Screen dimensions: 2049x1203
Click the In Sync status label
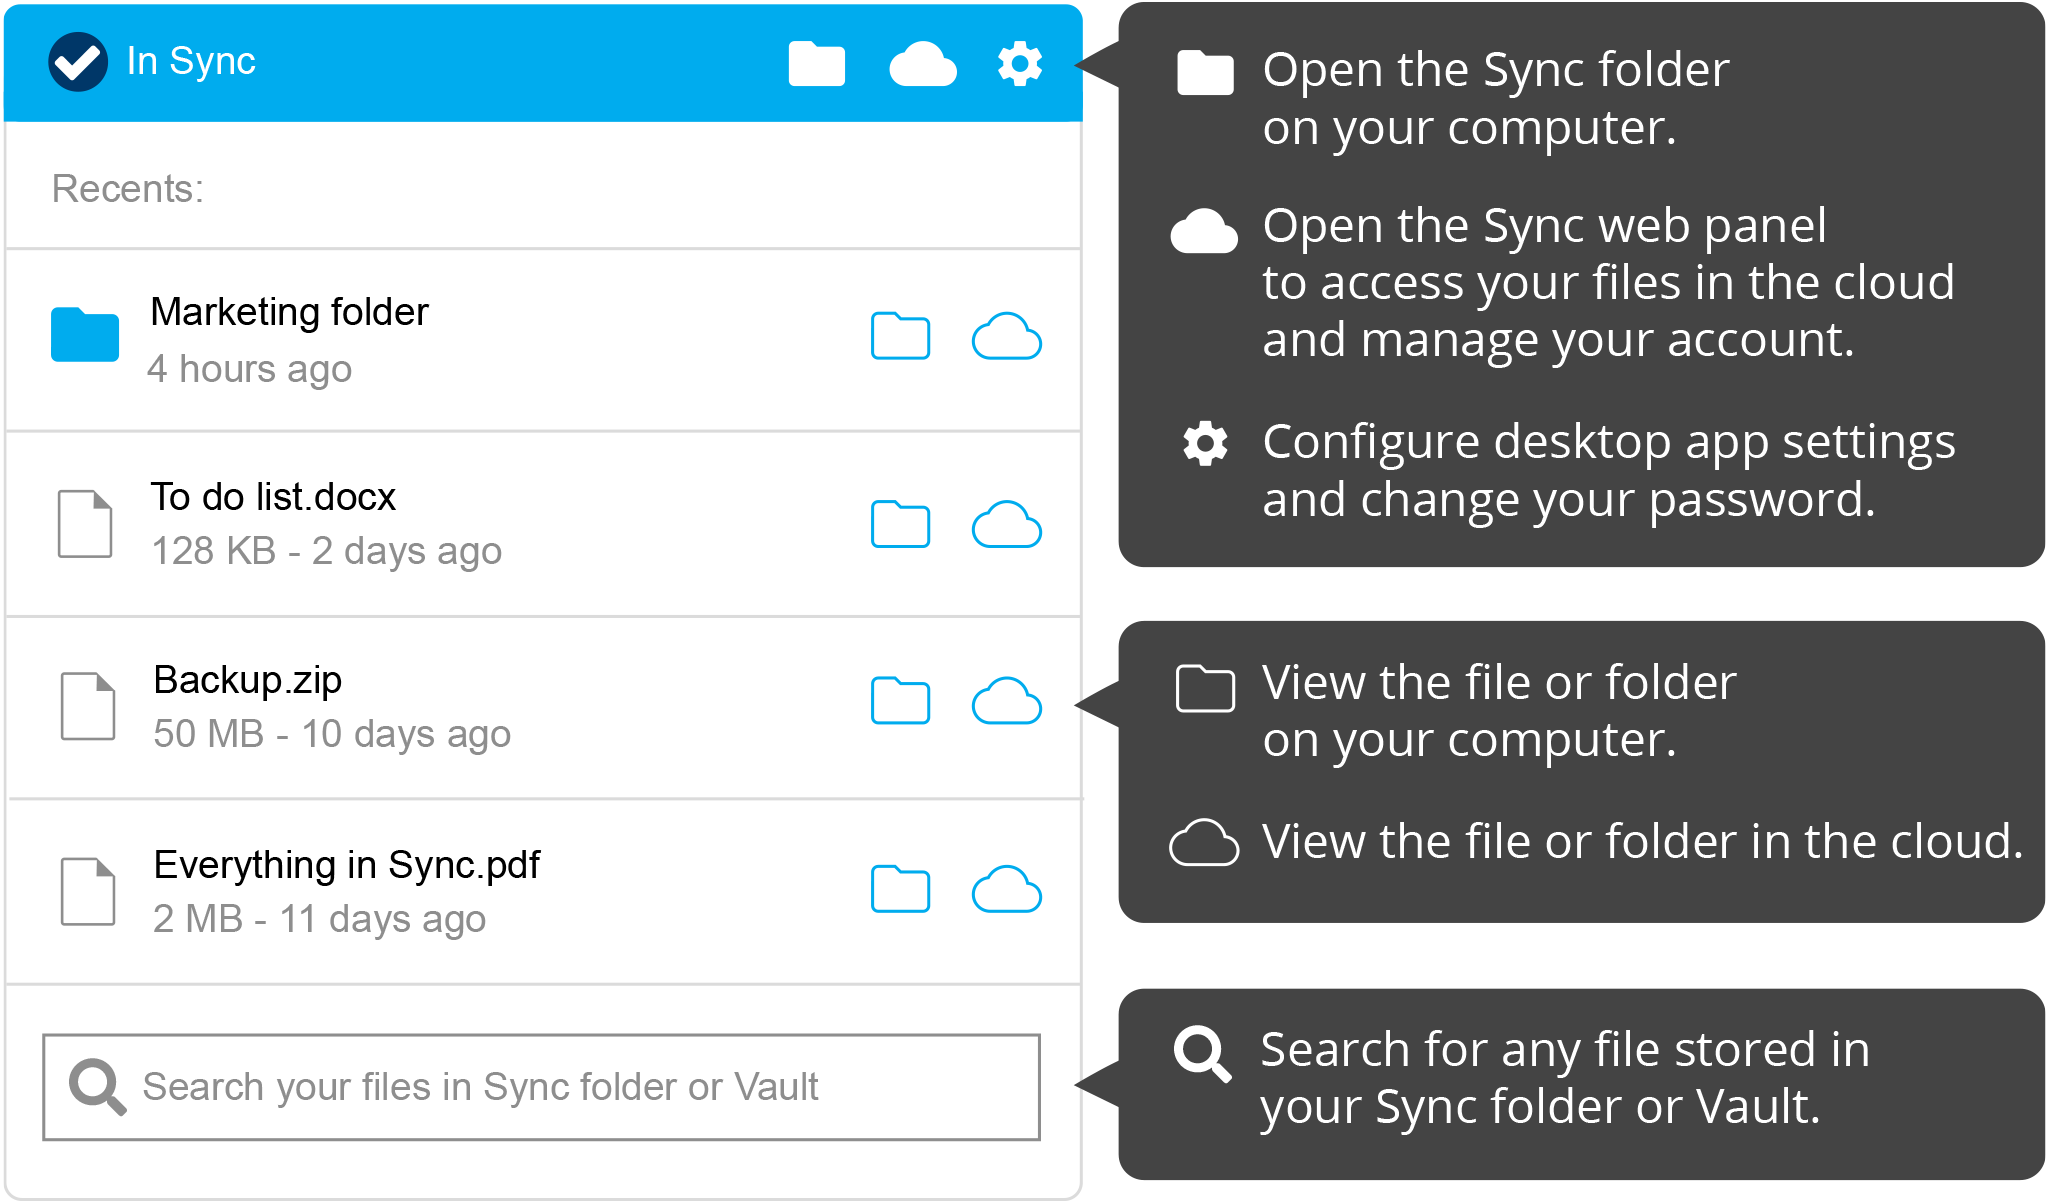click(191, 62)
